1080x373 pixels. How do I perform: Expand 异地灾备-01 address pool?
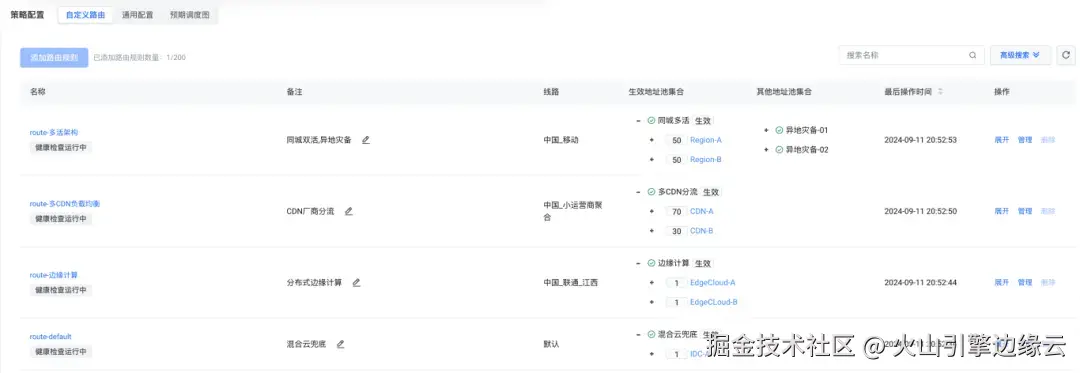767,130
